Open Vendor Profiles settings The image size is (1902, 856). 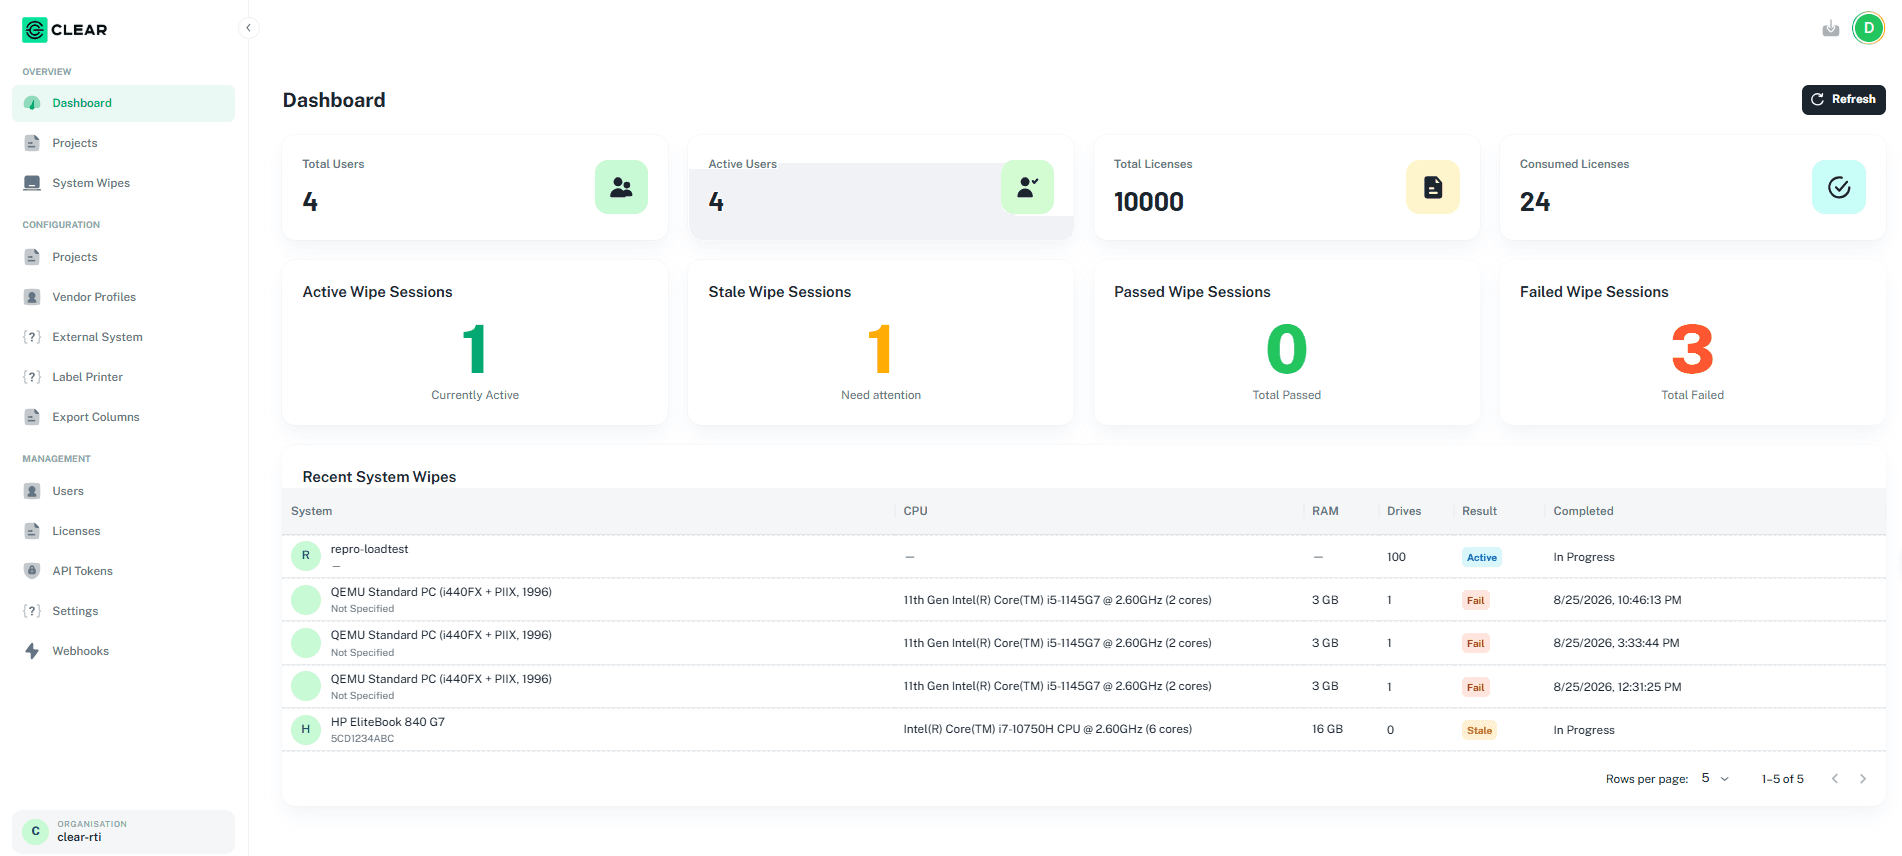(x=123, y=297)
